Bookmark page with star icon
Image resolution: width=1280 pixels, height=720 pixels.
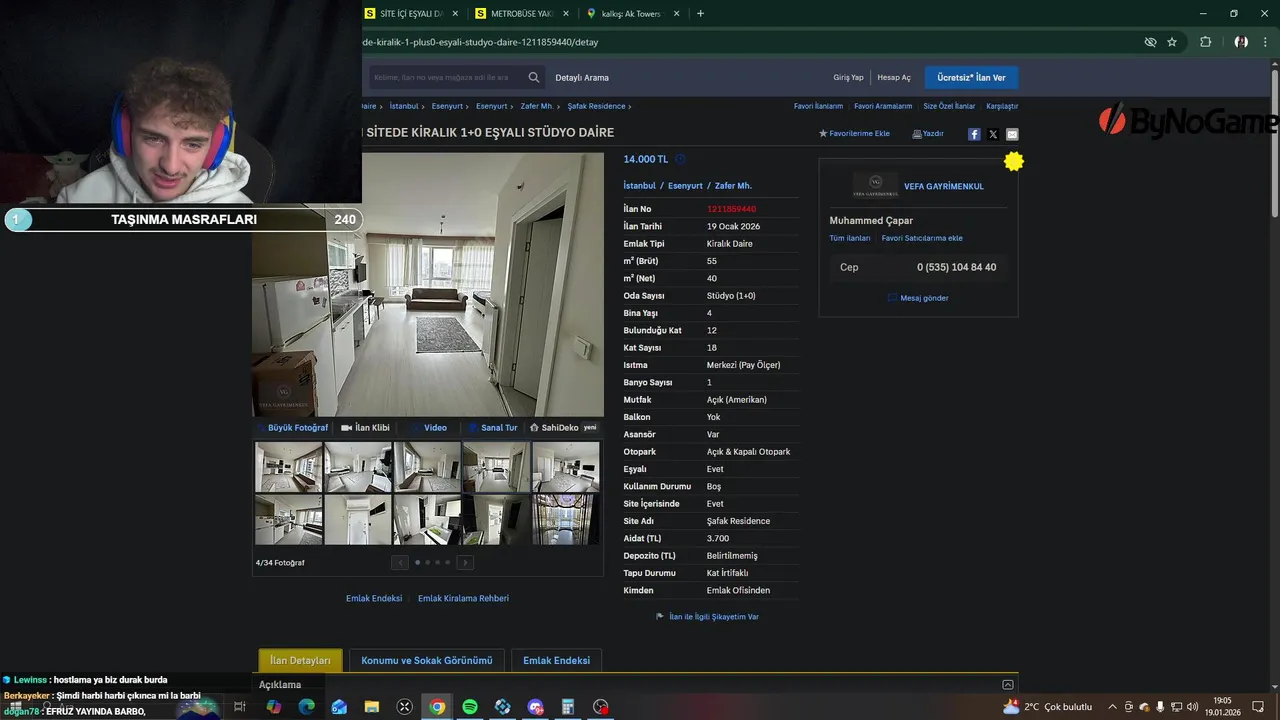(x=1172, y=42)
